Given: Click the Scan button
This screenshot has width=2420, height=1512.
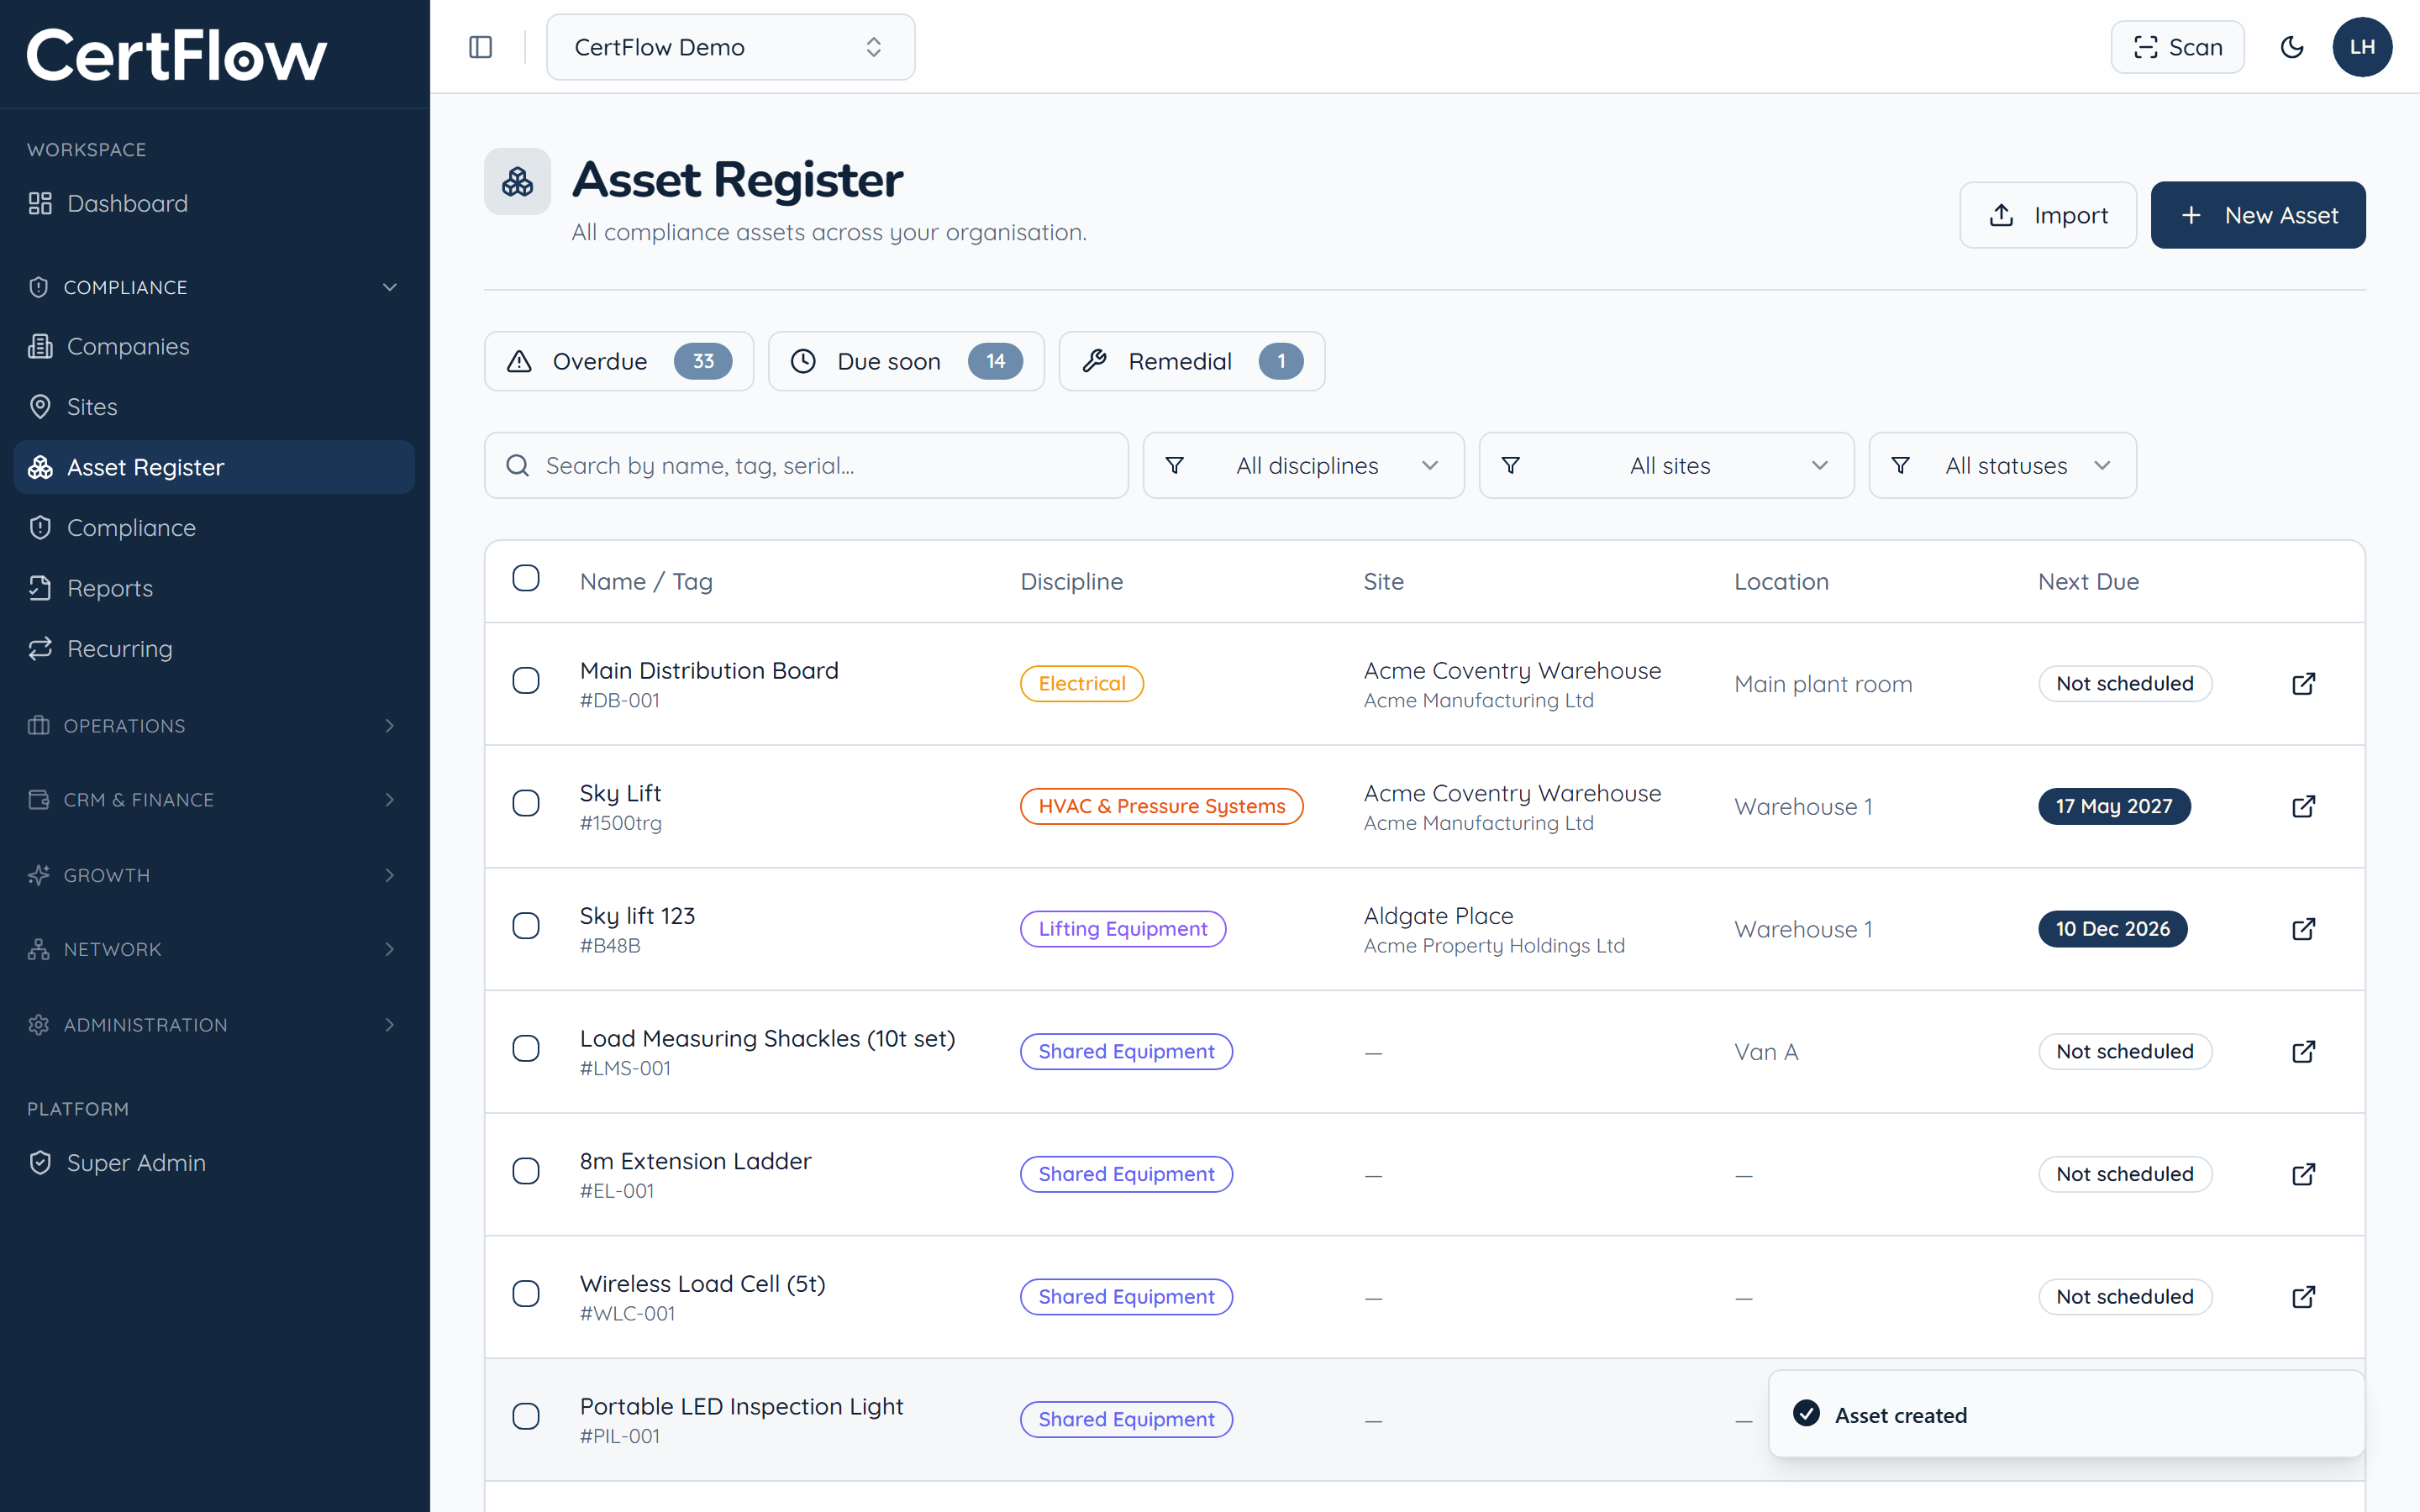Looking at the screenshot, I should [x=2177, y=47].
